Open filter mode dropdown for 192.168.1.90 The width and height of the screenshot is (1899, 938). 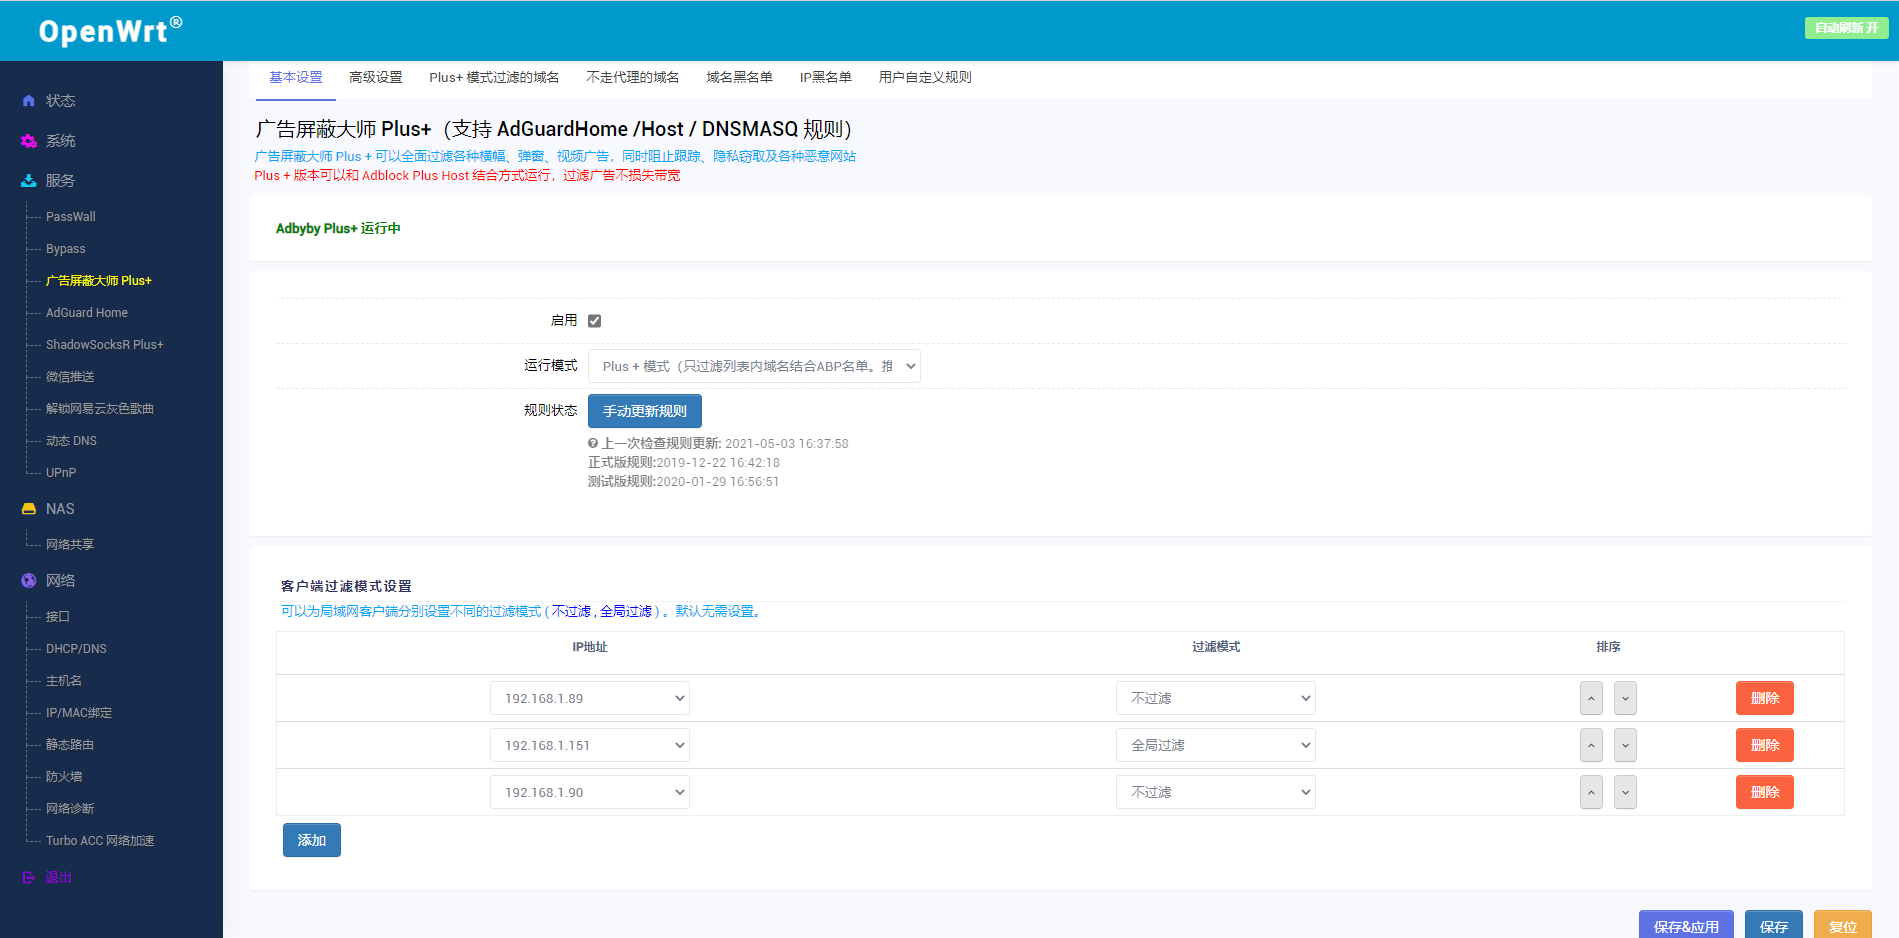coord(1216,792)
